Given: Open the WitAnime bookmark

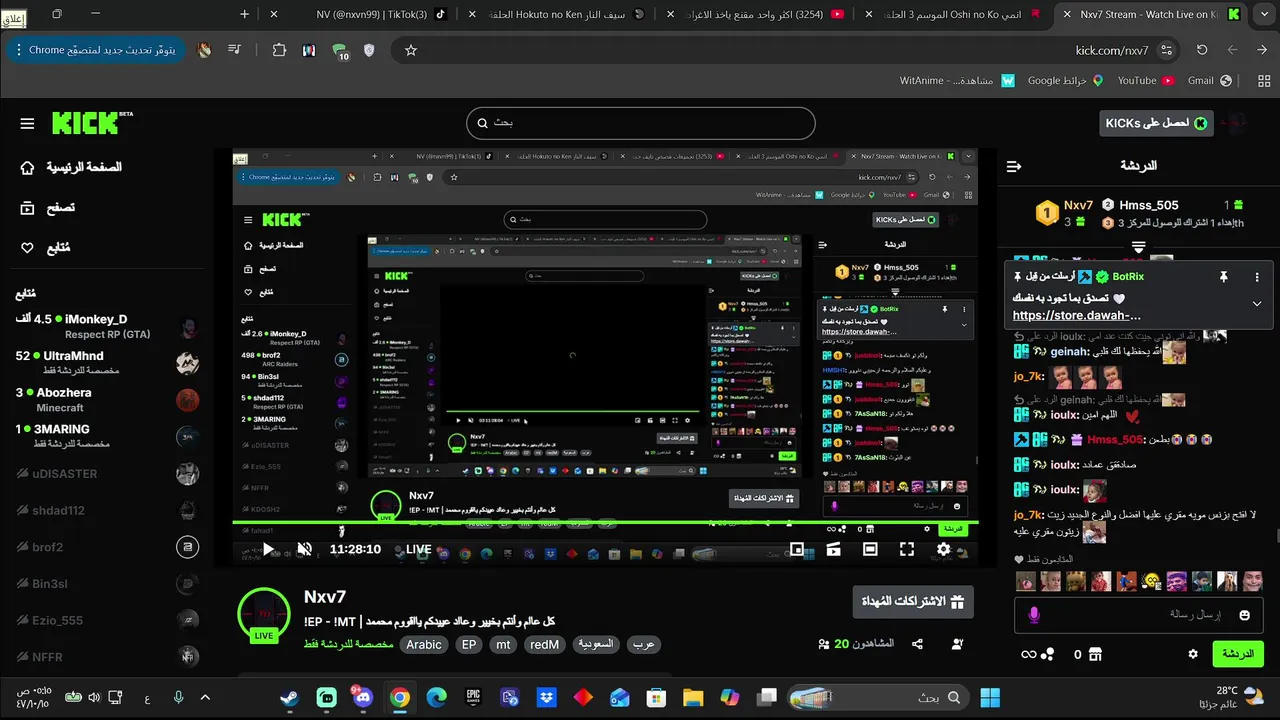Looking at the screenshot, I should point(957,81).
